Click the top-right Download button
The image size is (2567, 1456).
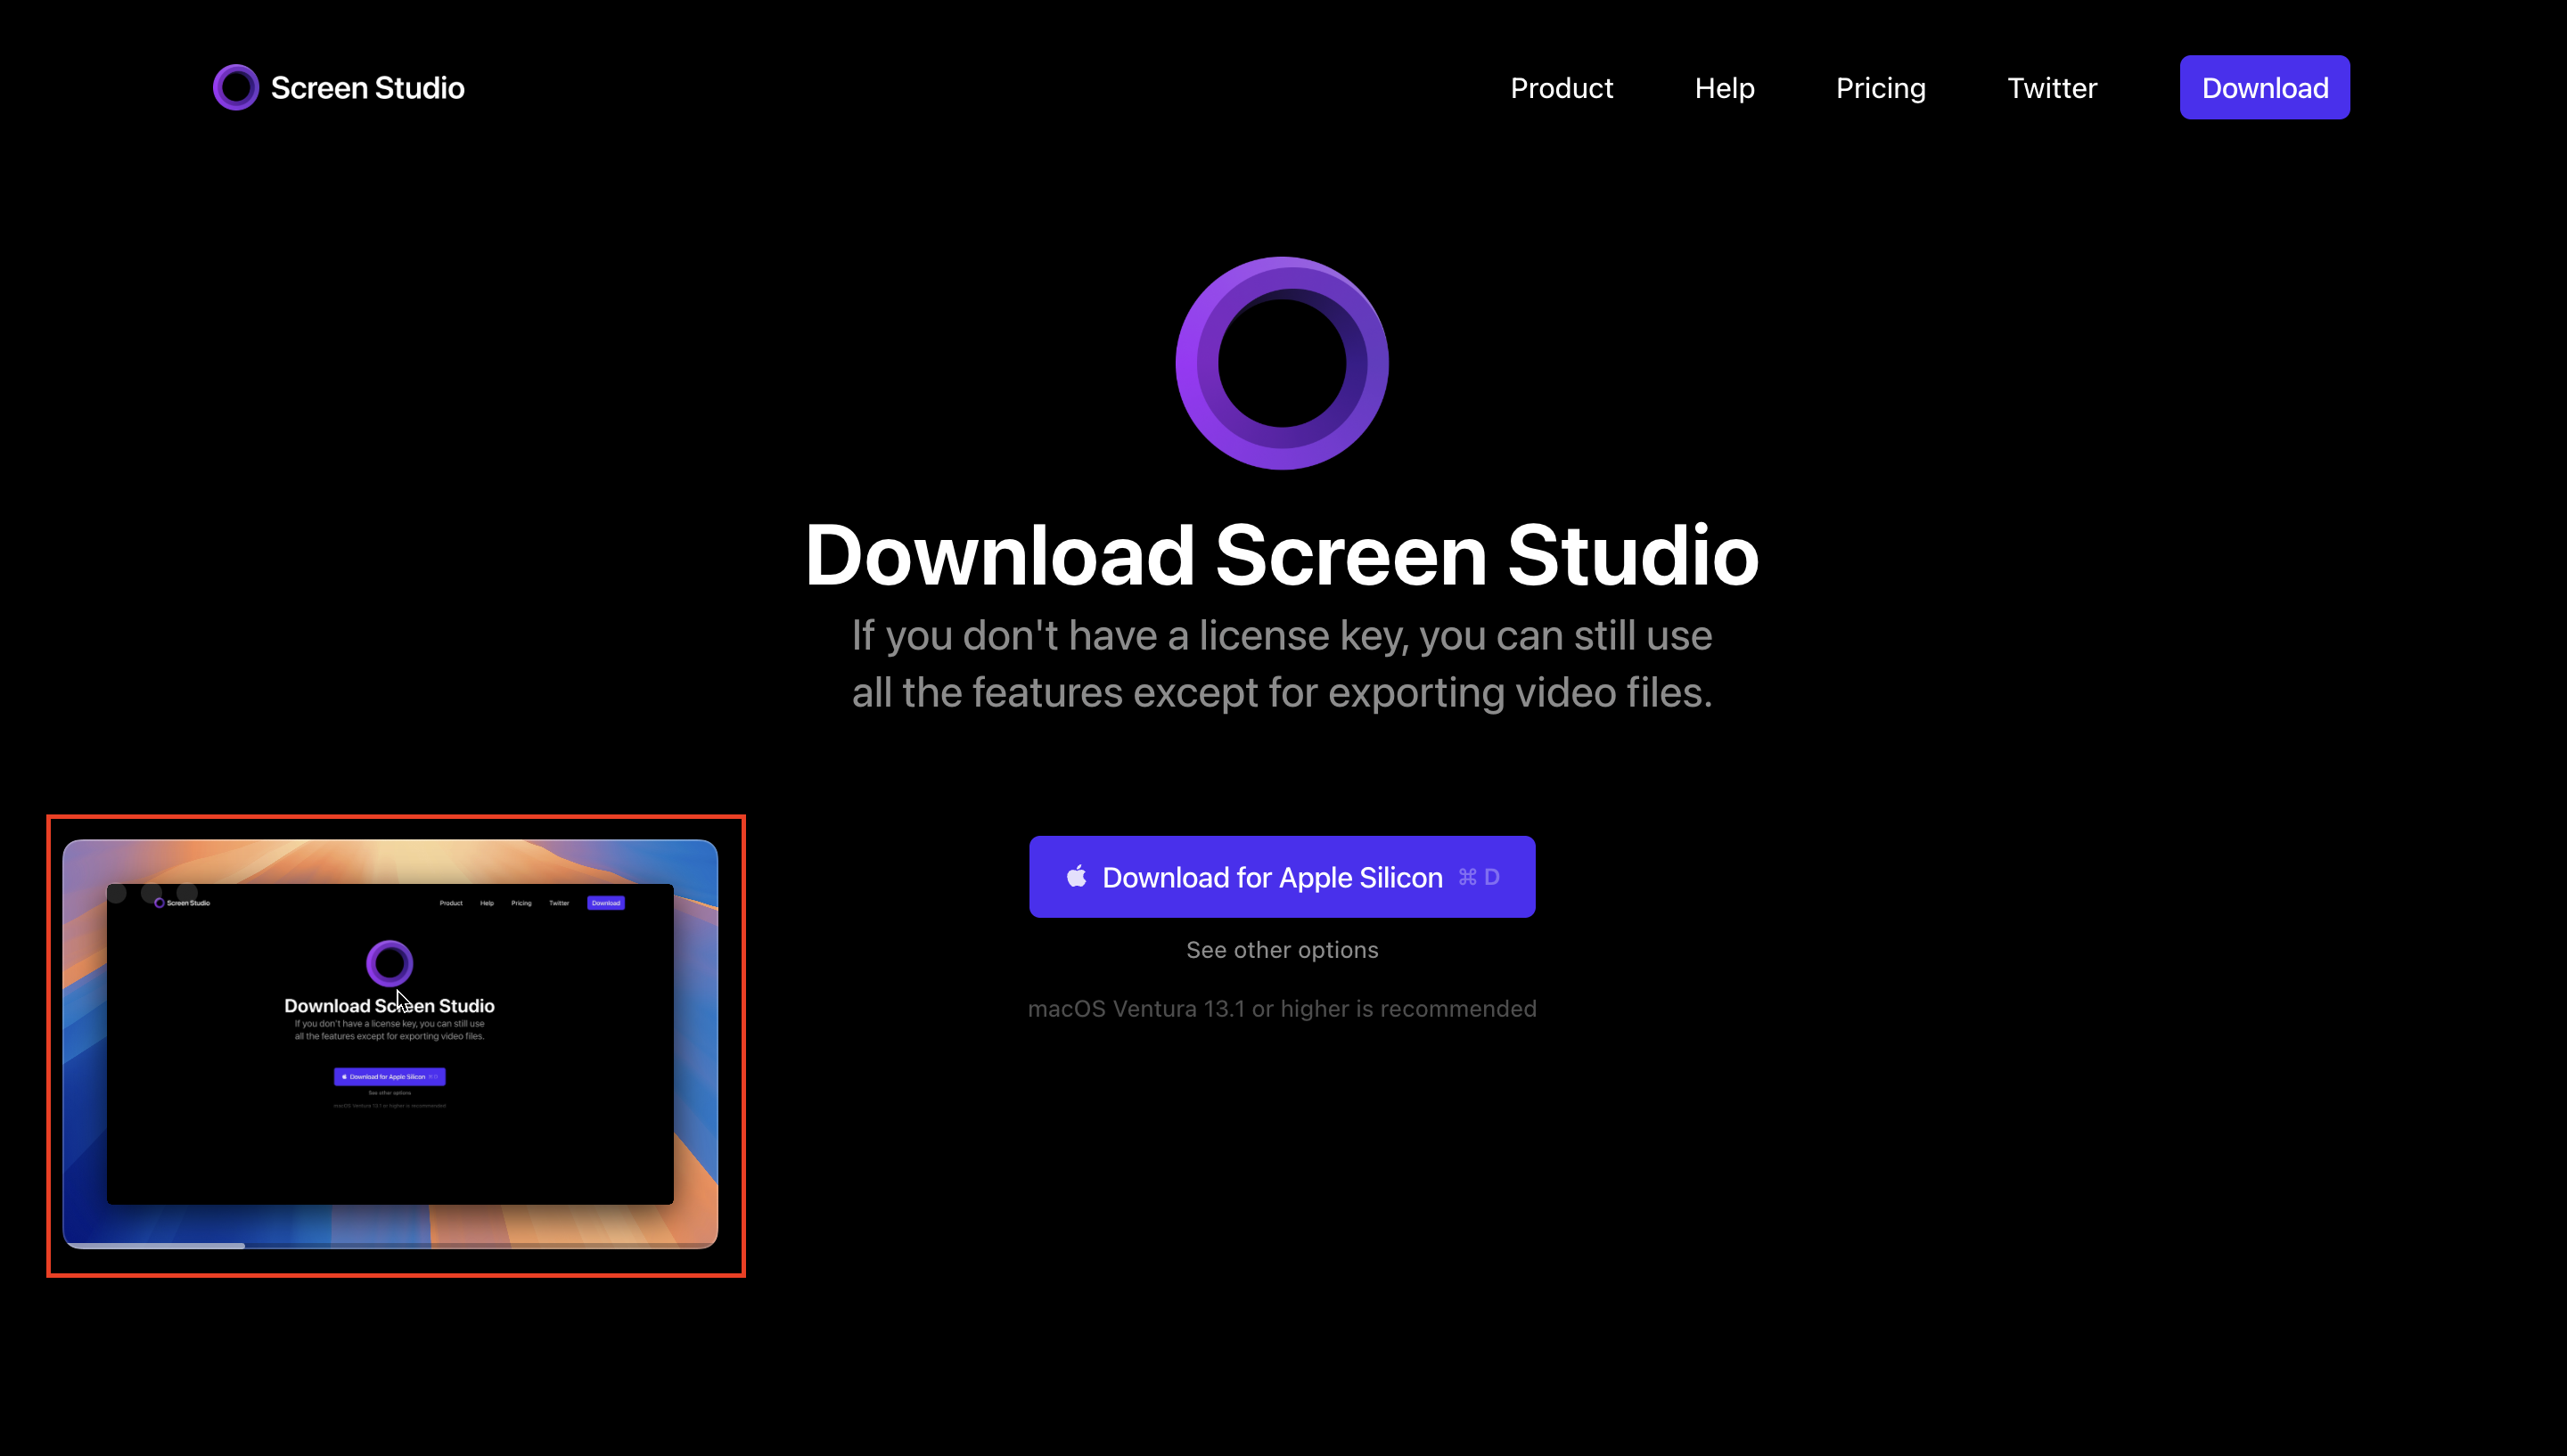(2264, 87)
